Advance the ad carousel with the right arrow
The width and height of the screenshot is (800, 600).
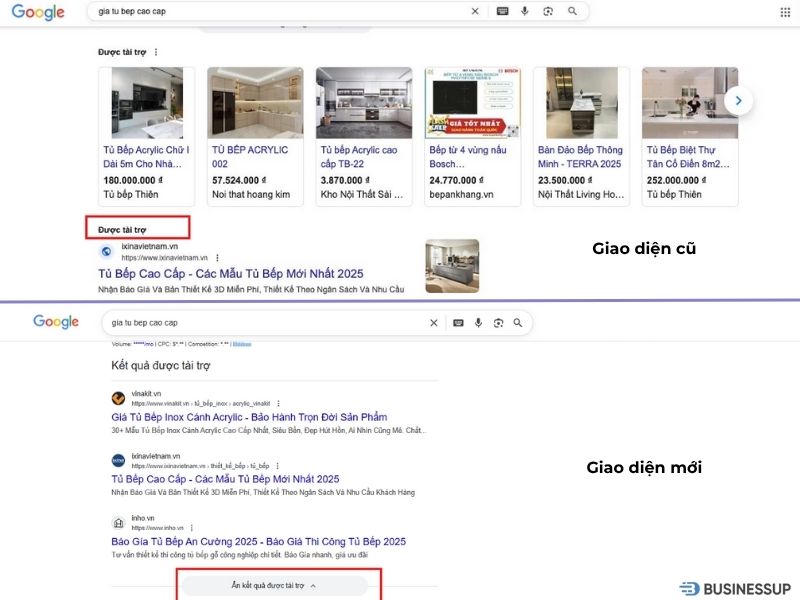tap(738, 100)
